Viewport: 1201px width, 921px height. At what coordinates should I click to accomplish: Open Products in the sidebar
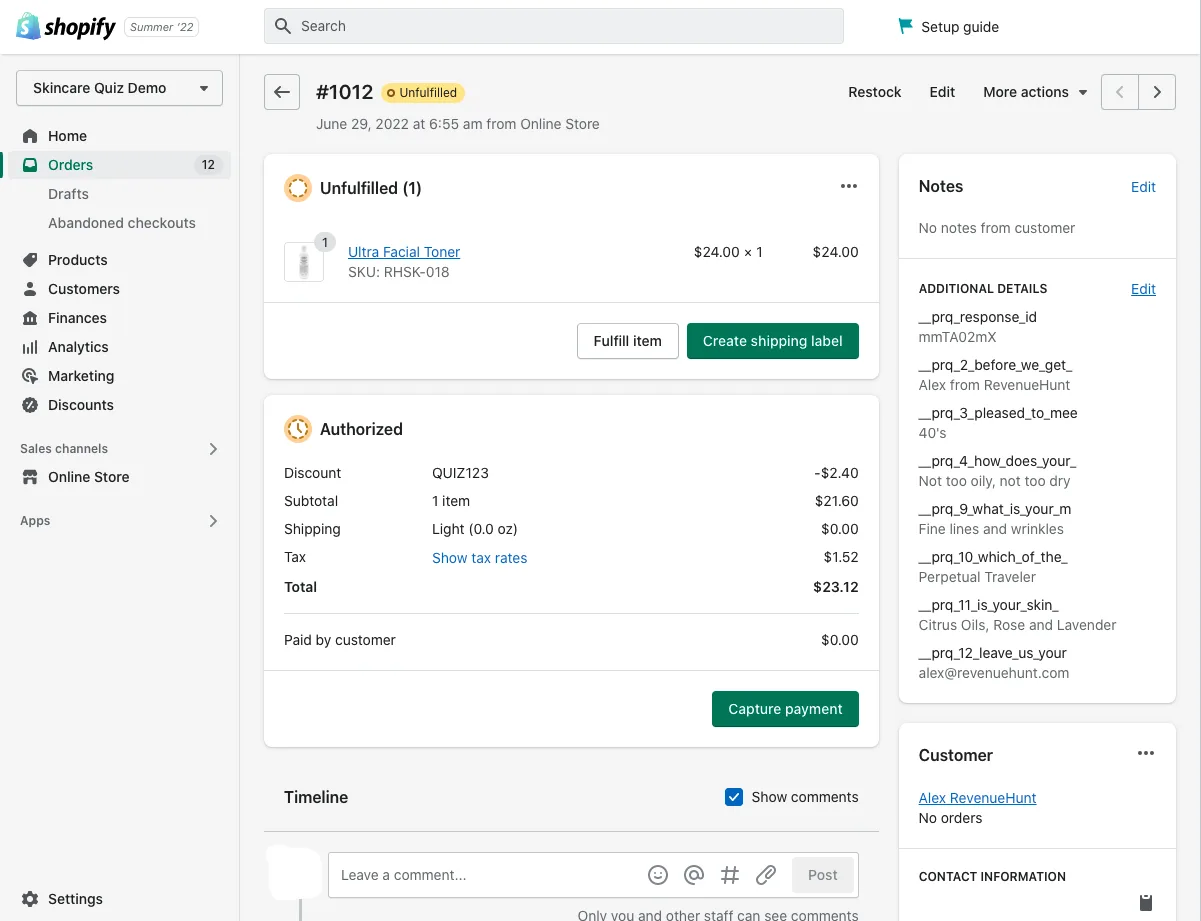77,260
